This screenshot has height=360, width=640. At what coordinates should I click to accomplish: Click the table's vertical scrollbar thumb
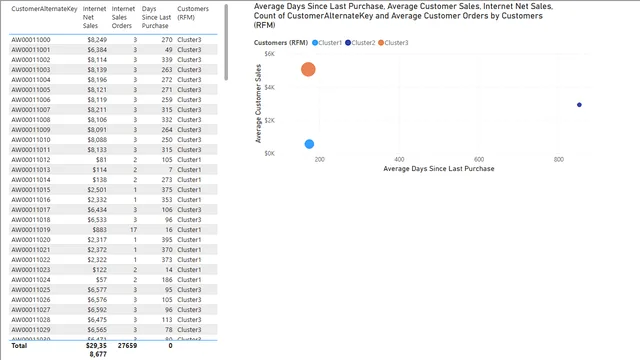[x=226, y=42]
